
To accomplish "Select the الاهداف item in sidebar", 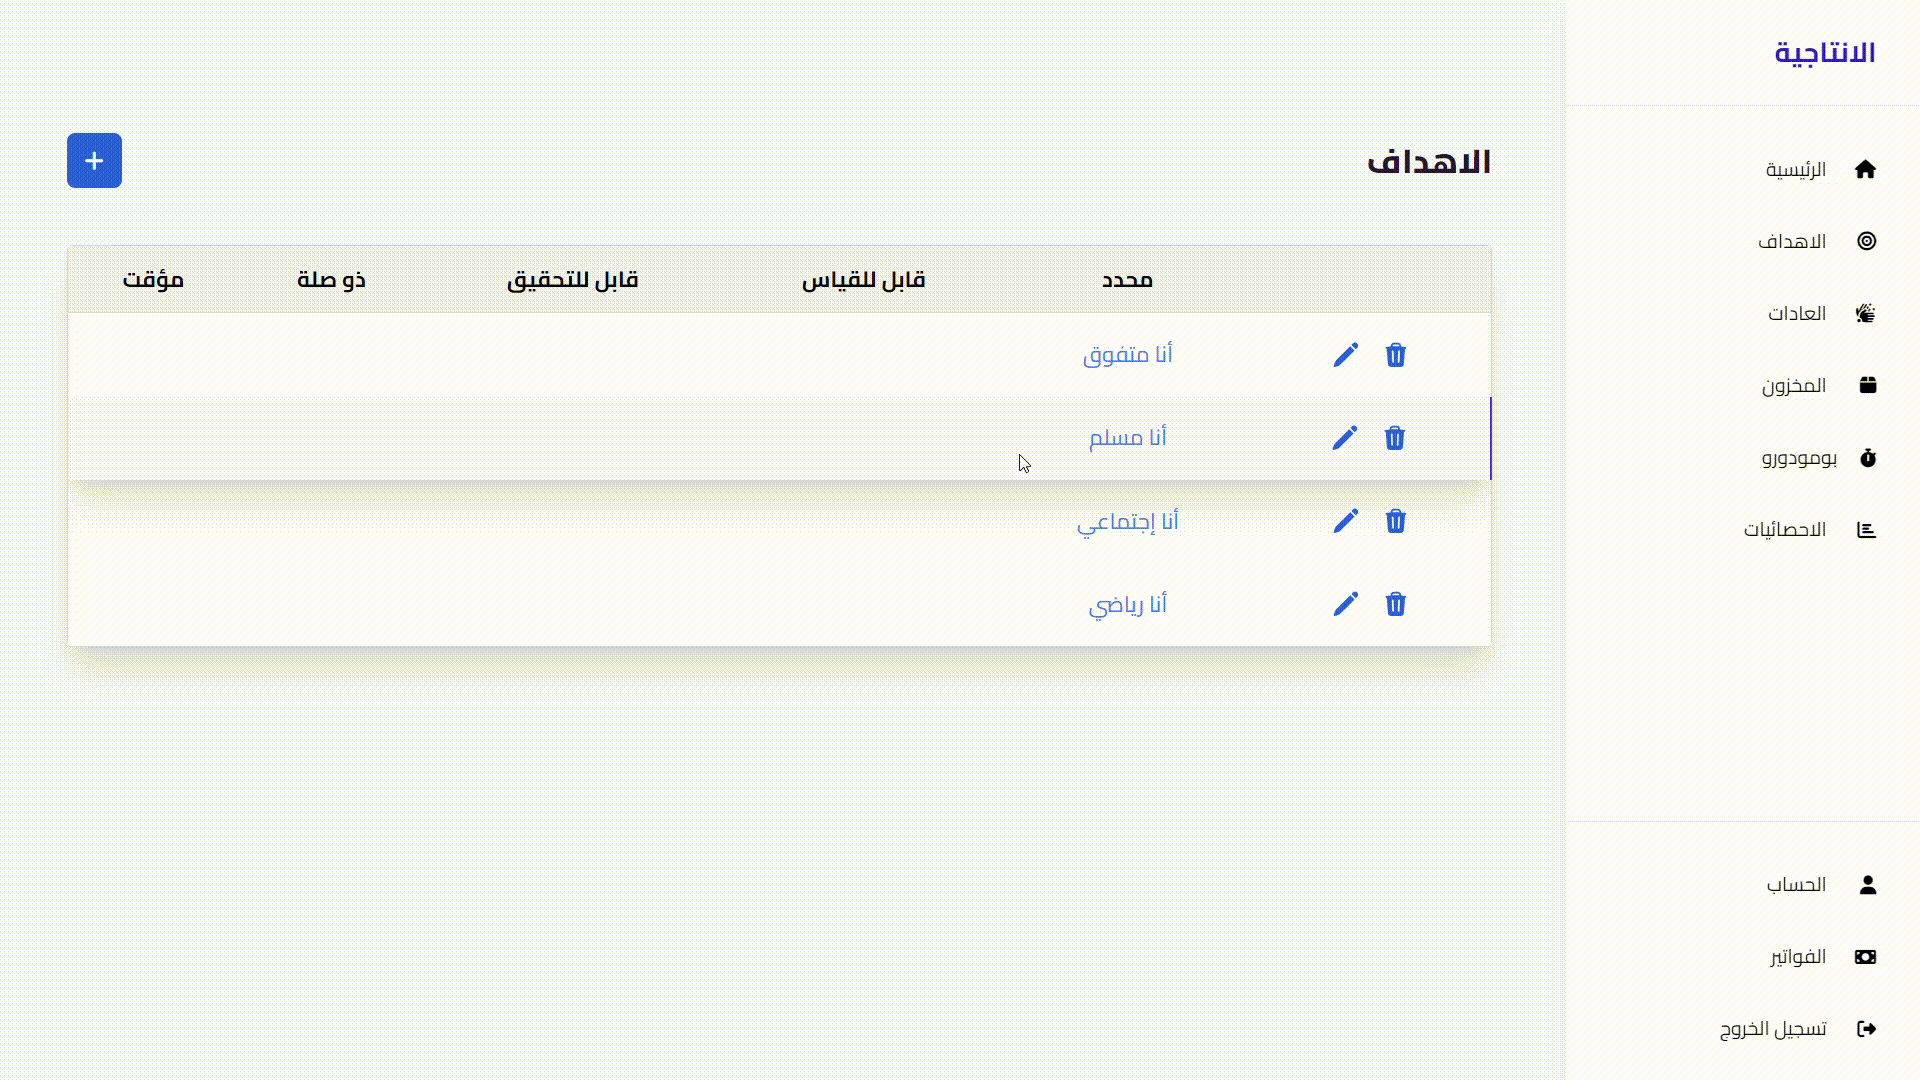I will click(1793, 241).
